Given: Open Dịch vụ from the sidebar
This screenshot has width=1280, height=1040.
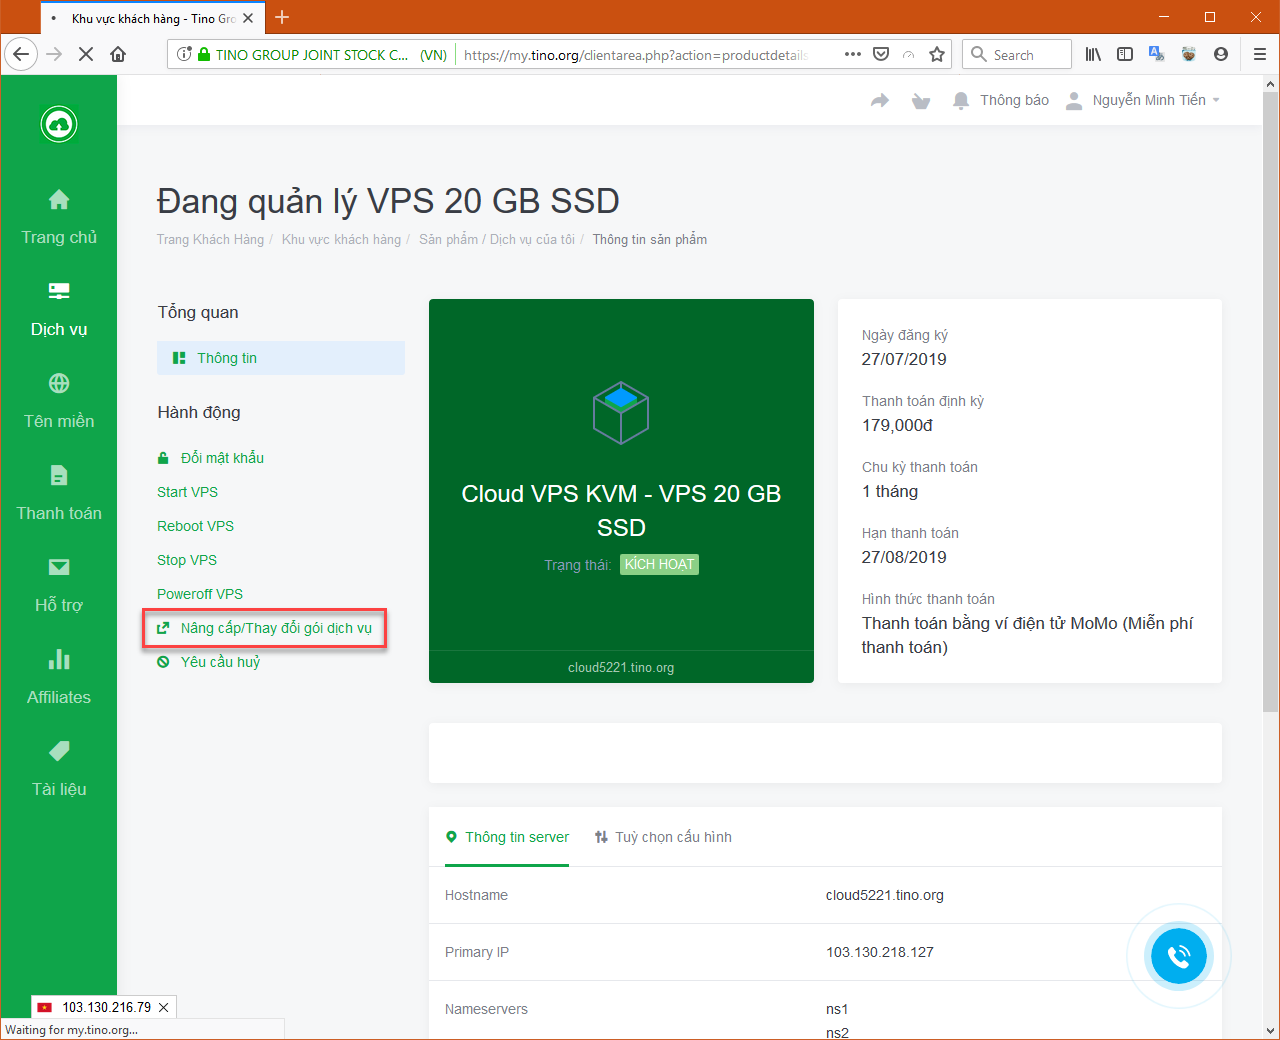Looking at the screenshot, I should click(58, 308).
